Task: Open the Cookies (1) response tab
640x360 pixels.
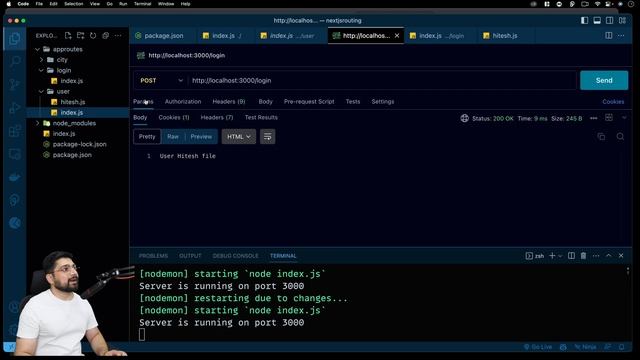Action: coord(174,118)
